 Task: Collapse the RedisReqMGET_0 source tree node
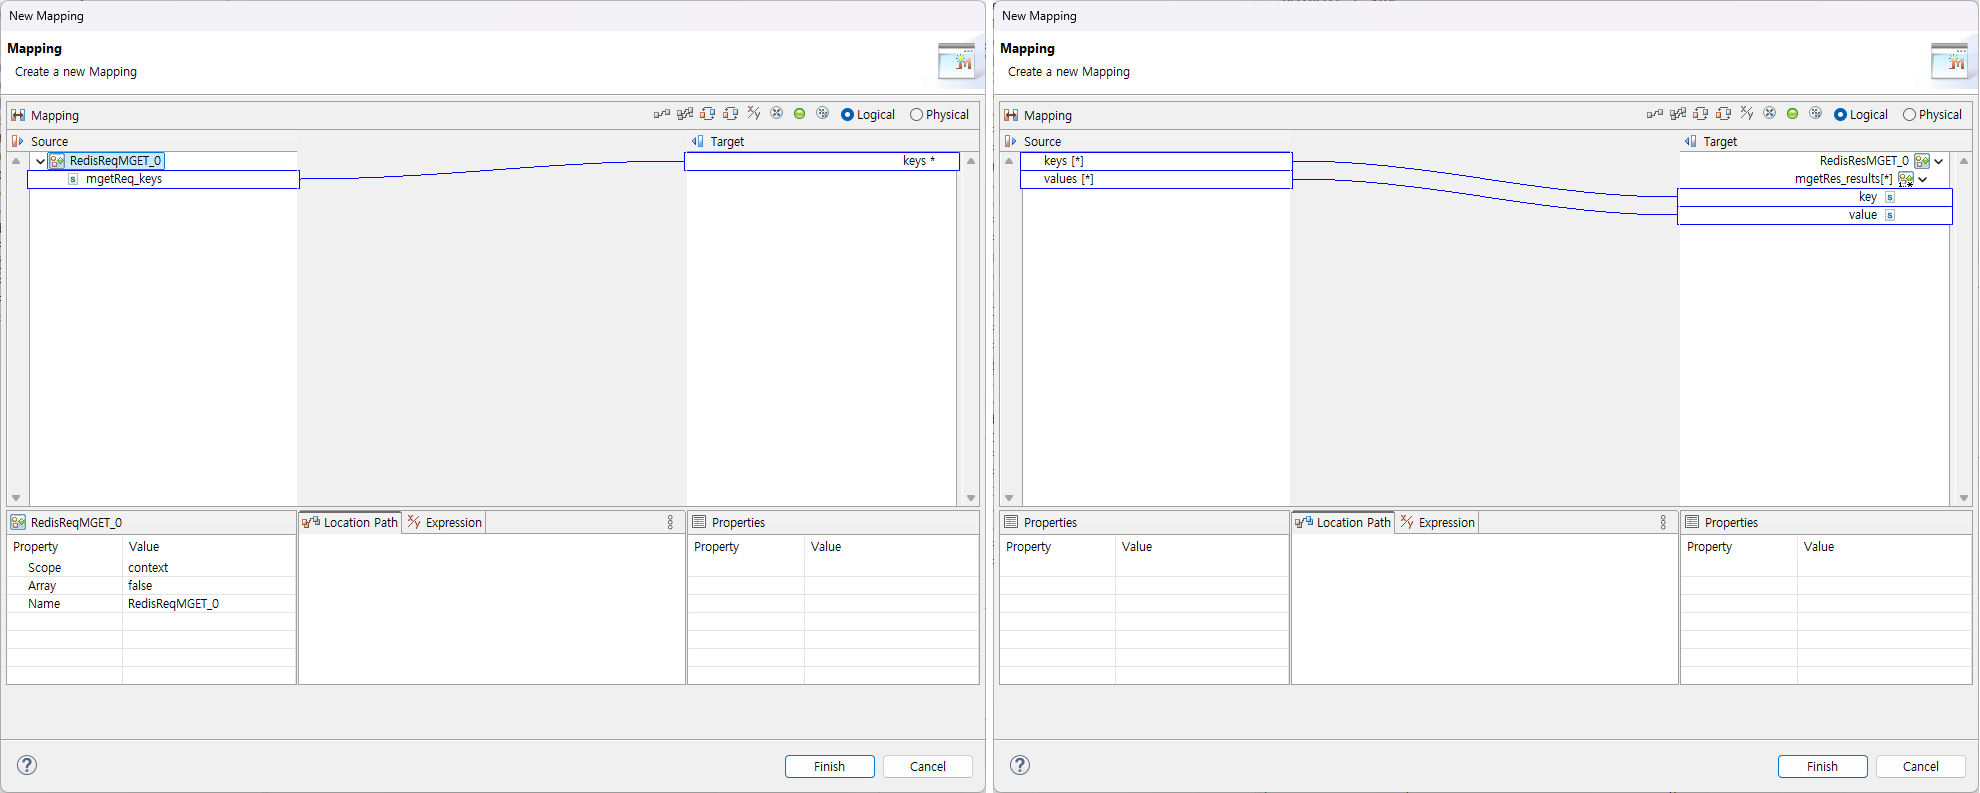(40, 161)
